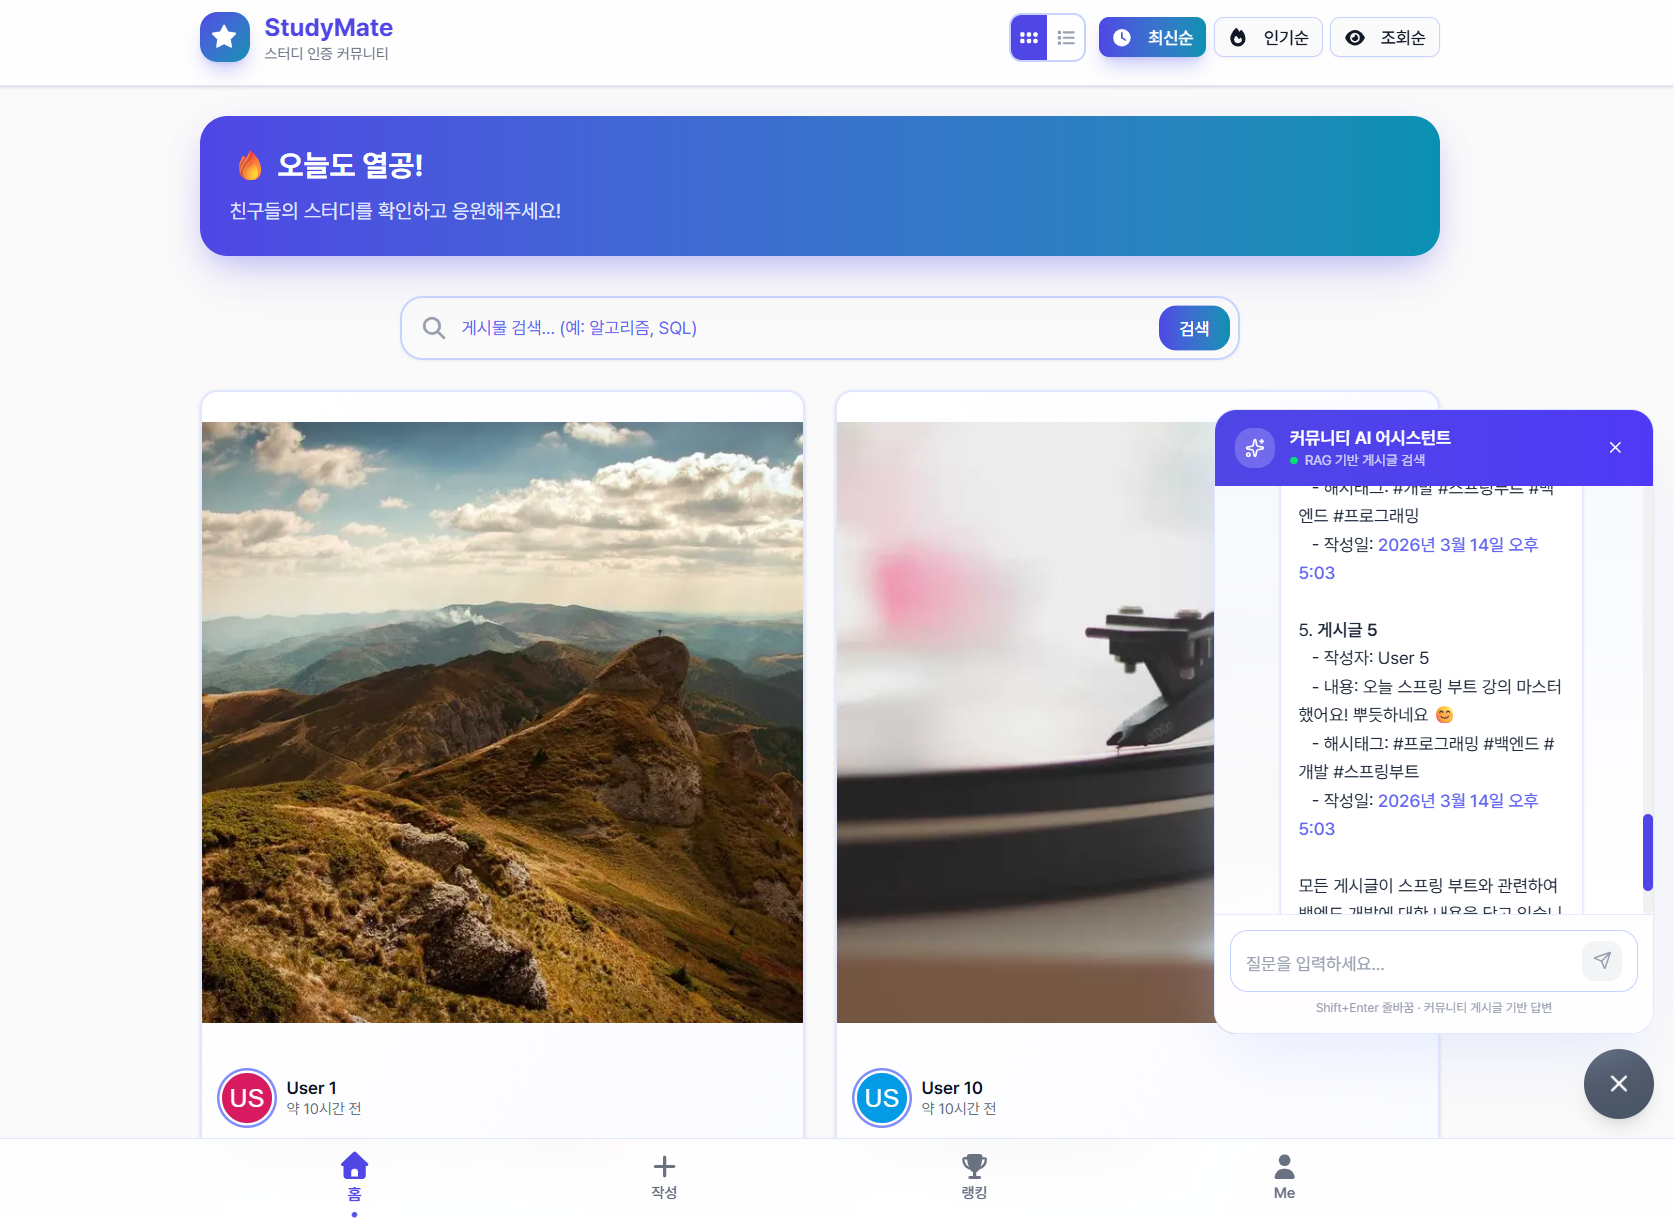Click the chat panel scrollbar thumb
Image resolution: width=1674 pixels, height=1218 pixels.
coord(1647,852)
